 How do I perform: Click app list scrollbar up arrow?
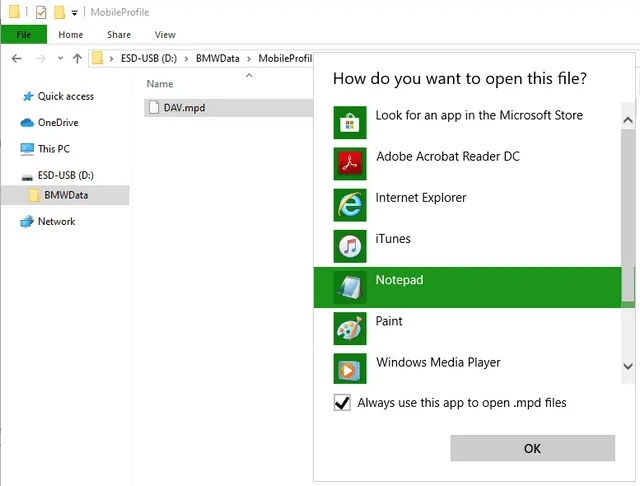click(628, 120)
